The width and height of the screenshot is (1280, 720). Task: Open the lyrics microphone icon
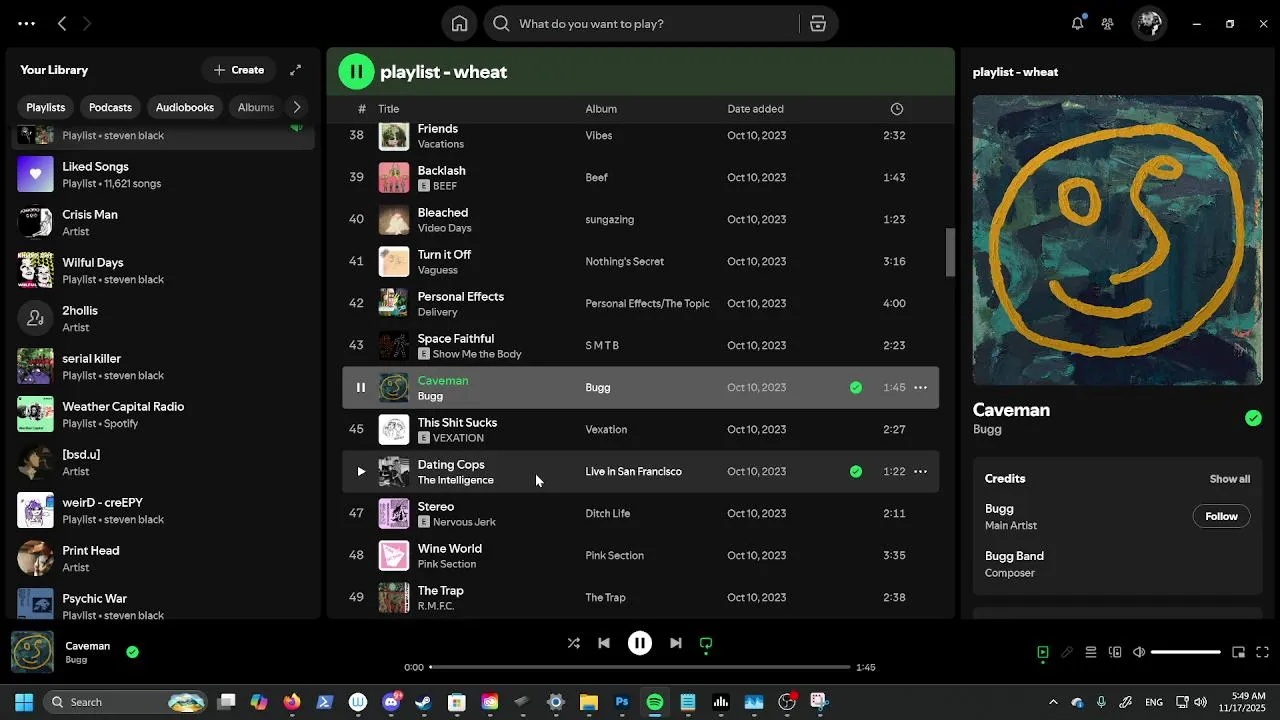tap(1067, 653)
